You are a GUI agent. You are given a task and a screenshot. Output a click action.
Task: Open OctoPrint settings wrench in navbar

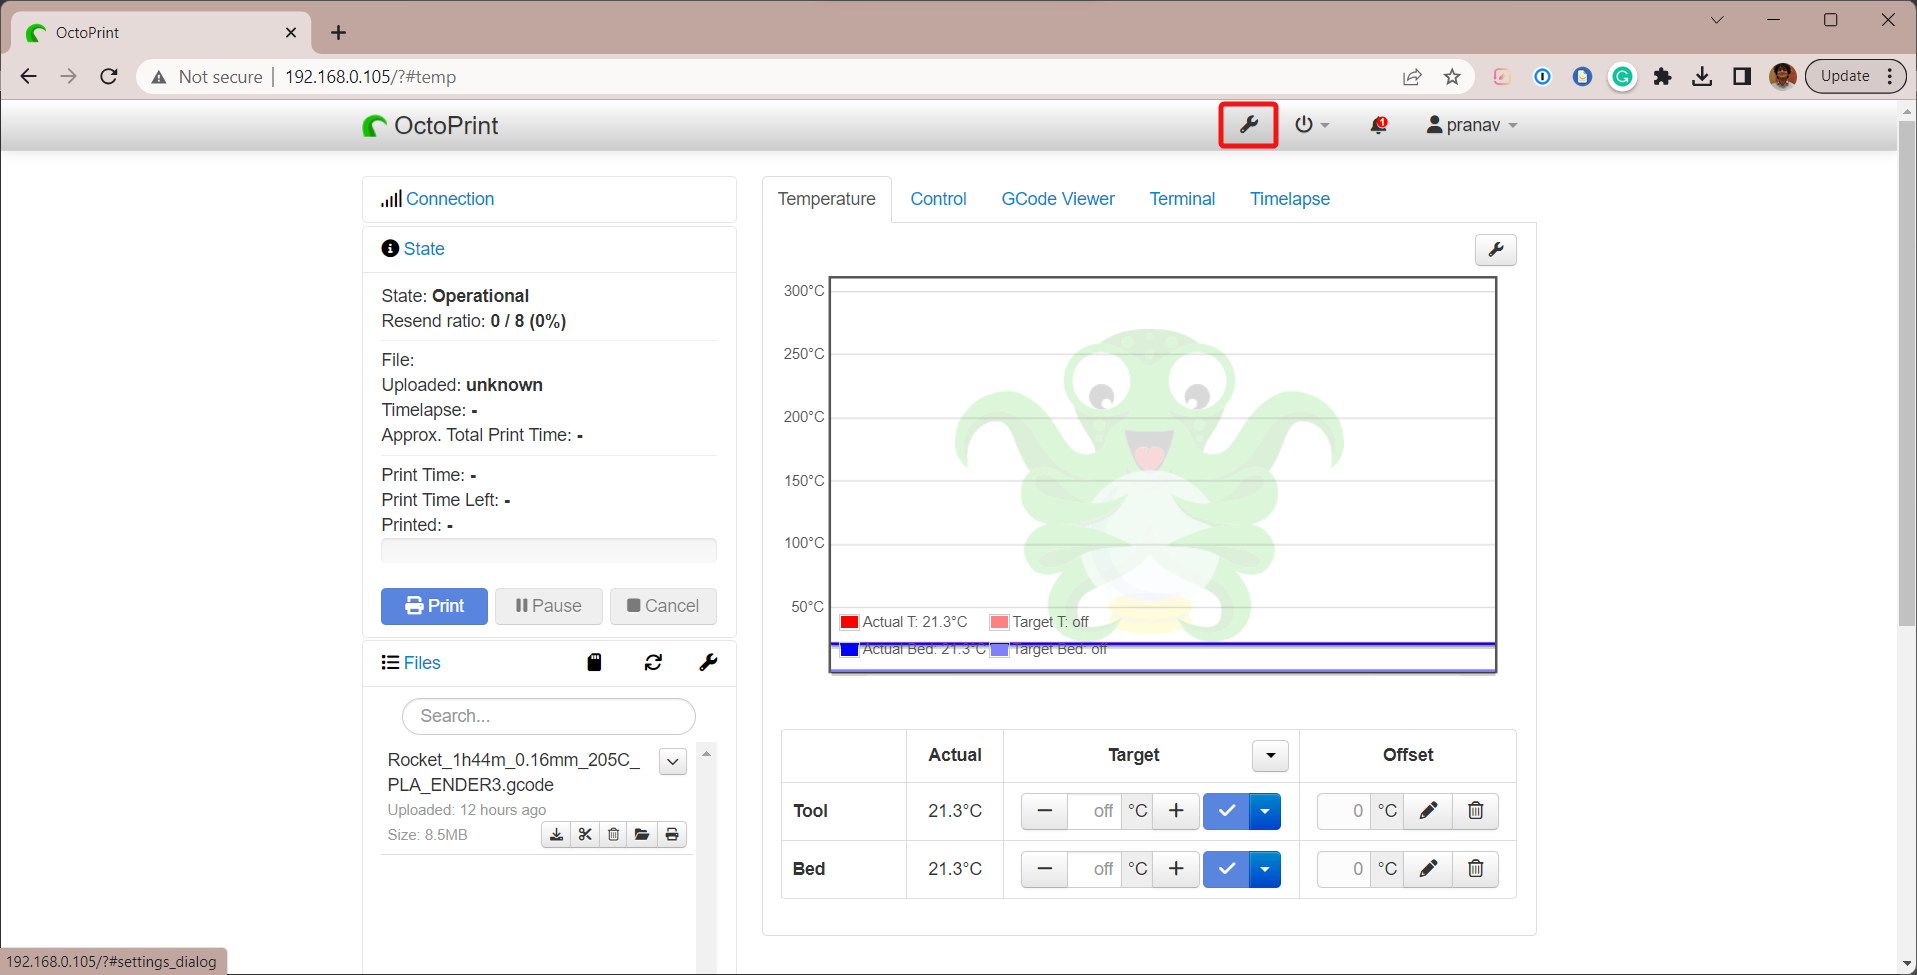(1248, 125)
